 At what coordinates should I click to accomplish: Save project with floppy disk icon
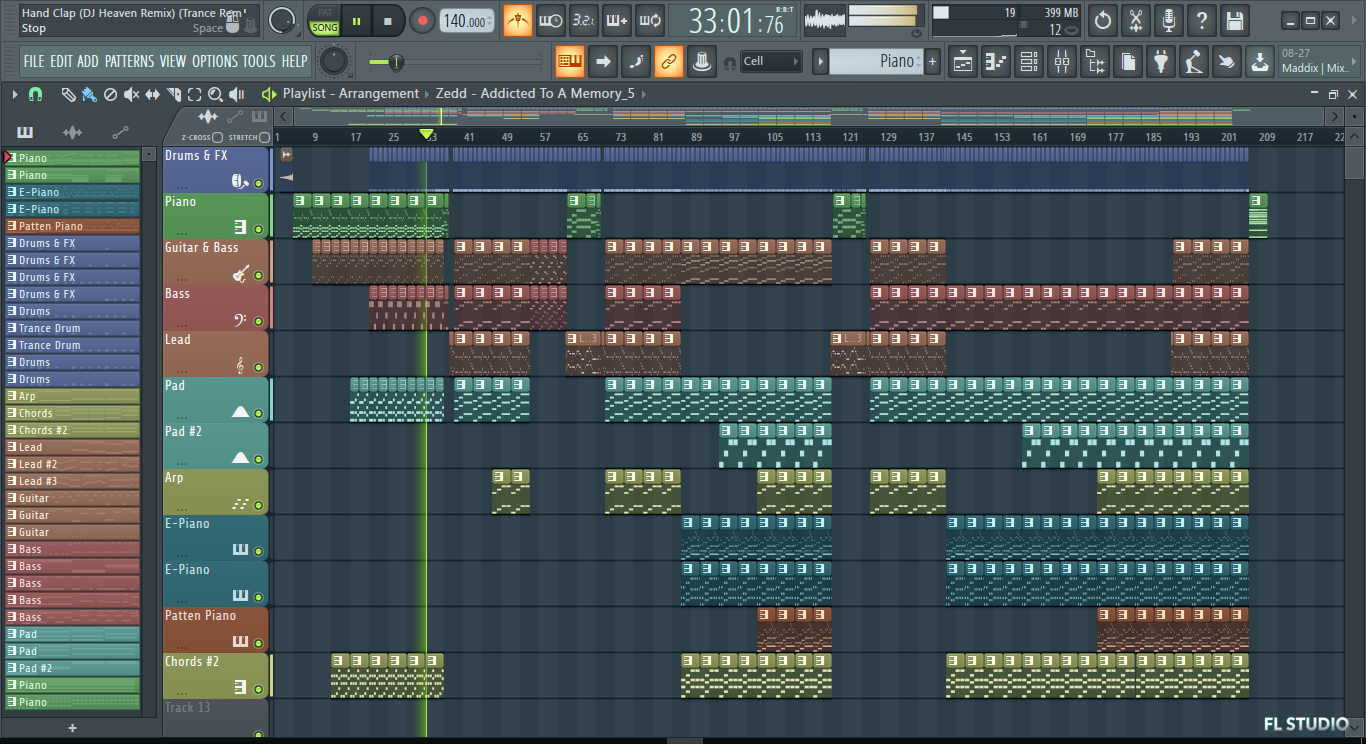coord(1234,20)
